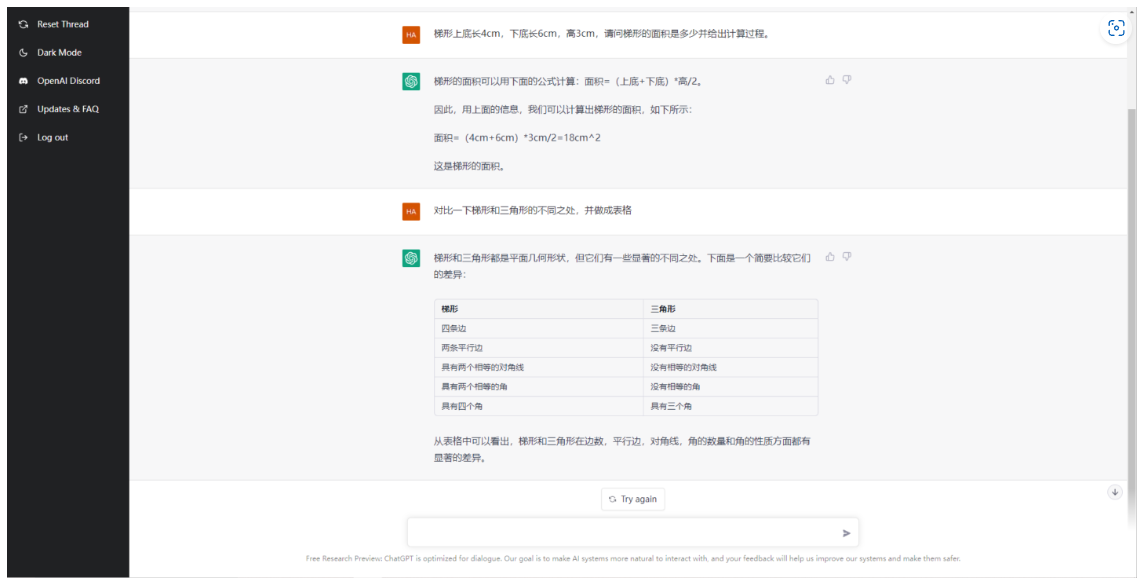Viewport: 1148px width, 588px height.
Task: Click the table cell 四条边
Action: (x=539, y=328)
